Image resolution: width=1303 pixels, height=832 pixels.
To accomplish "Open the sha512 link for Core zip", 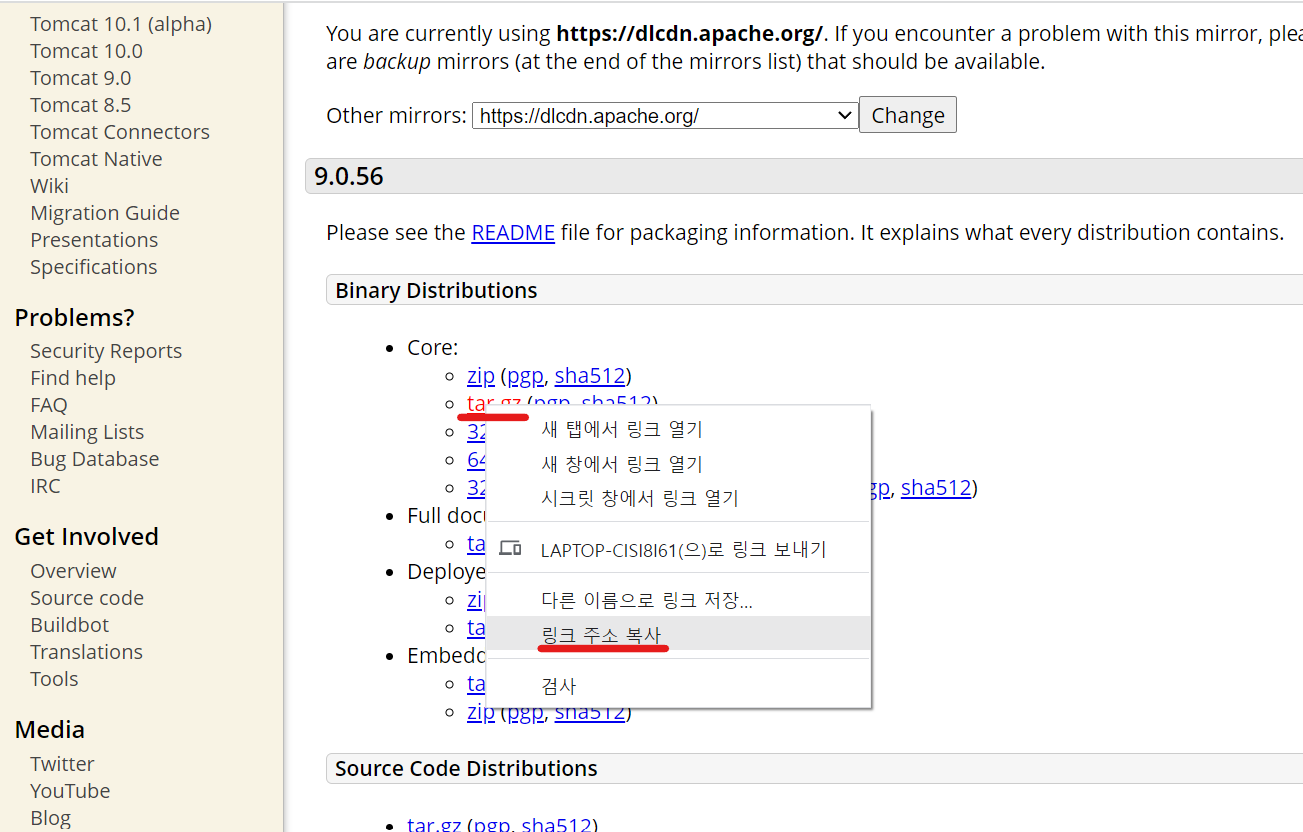I will 590,376.
